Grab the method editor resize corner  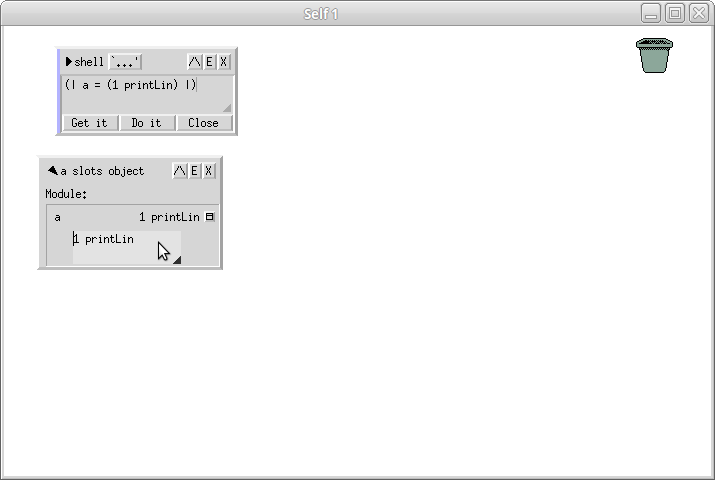[x=177, y=259]
